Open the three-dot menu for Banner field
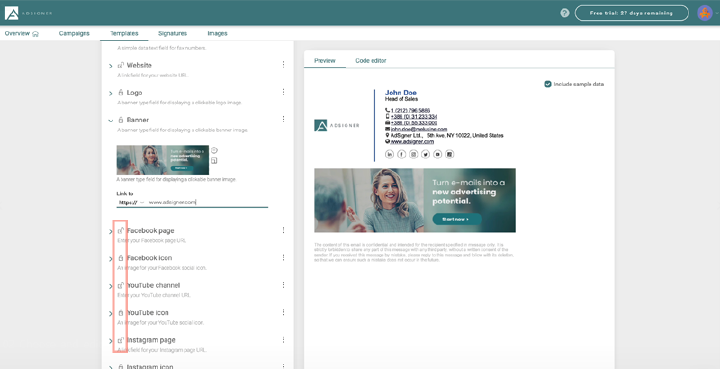 tap(283, 119)
